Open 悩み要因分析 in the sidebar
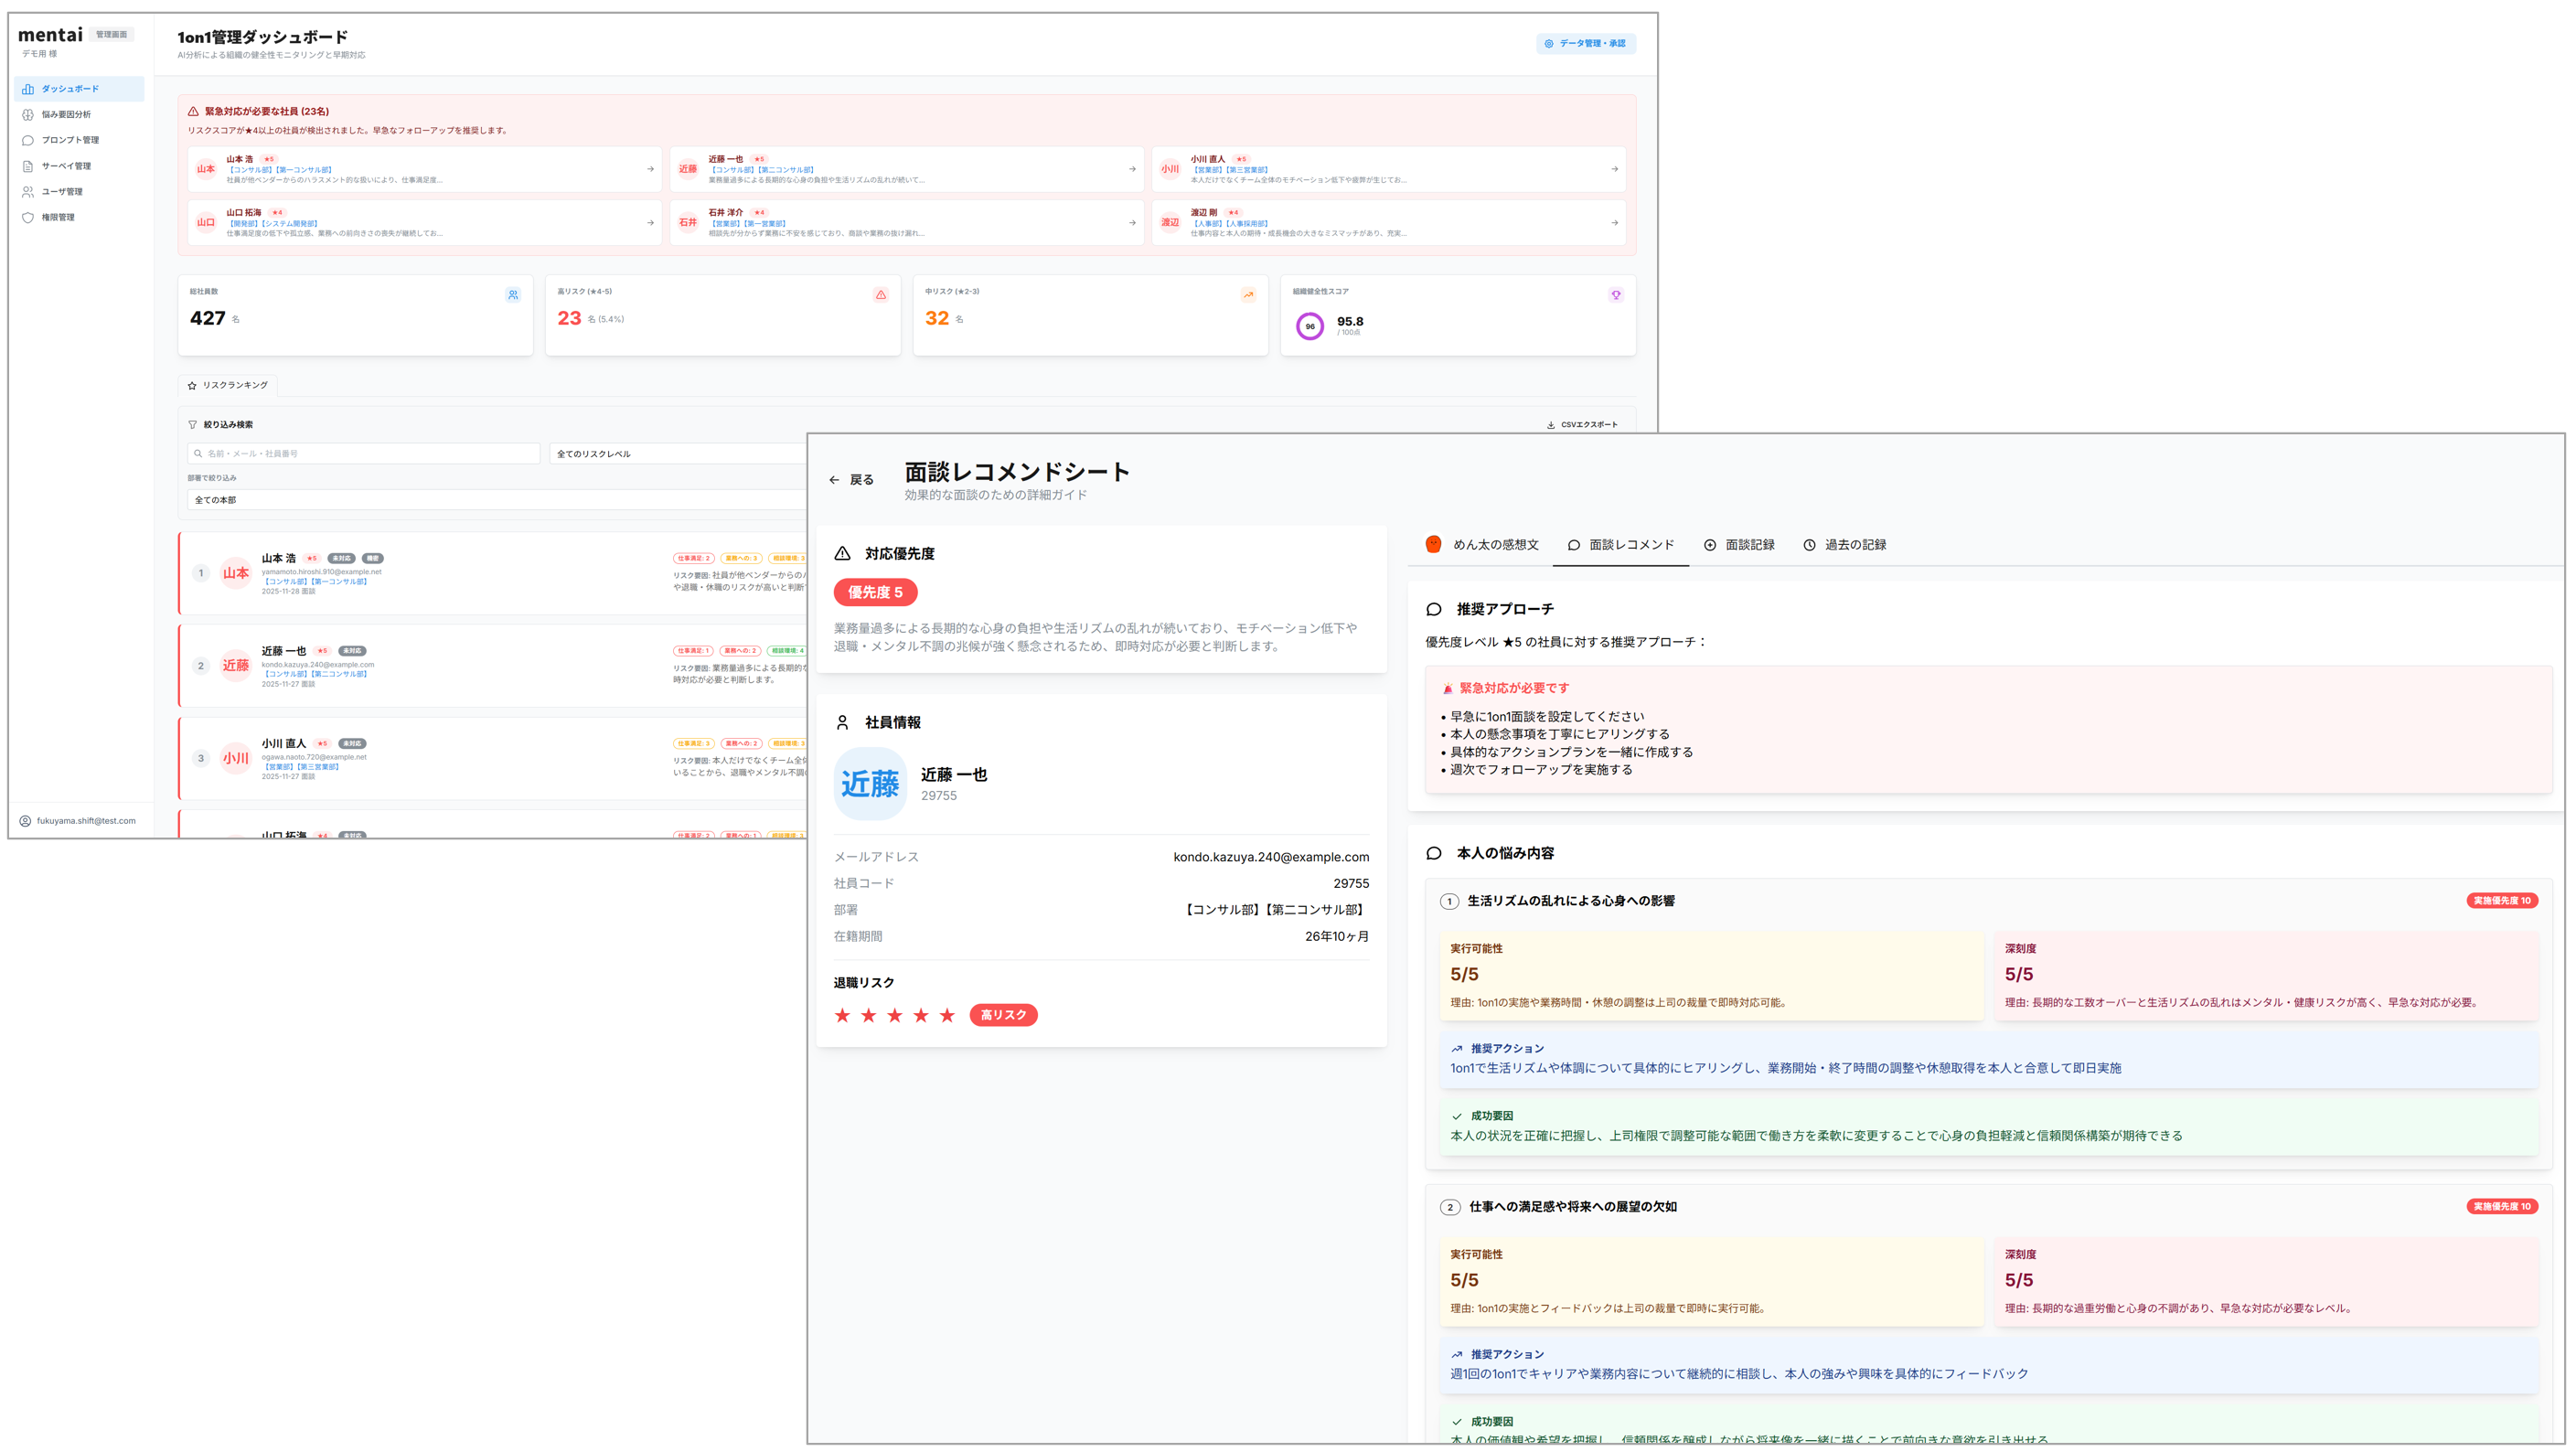The height and width of the screenshot is (1452, 2576). pos(66,115)
